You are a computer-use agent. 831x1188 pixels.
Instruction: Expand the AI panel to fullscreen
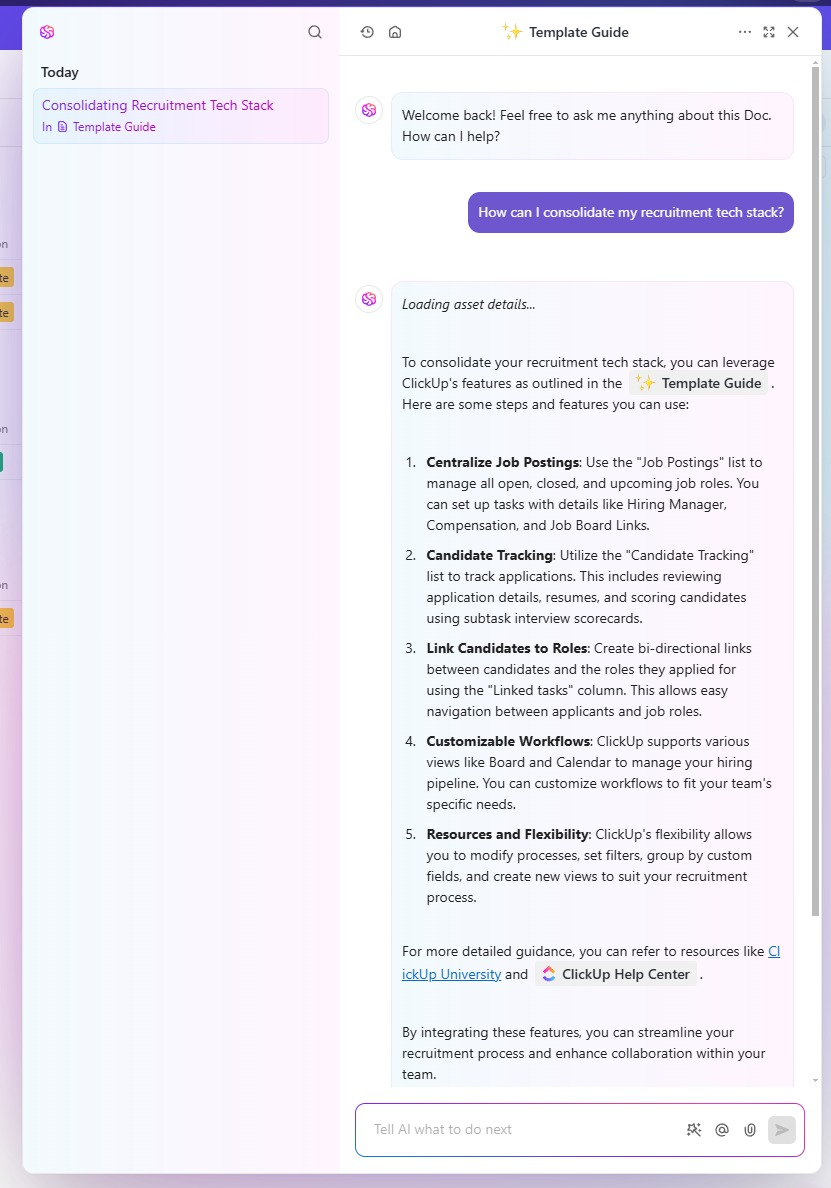pyautogui.click(x=769, y=32)
